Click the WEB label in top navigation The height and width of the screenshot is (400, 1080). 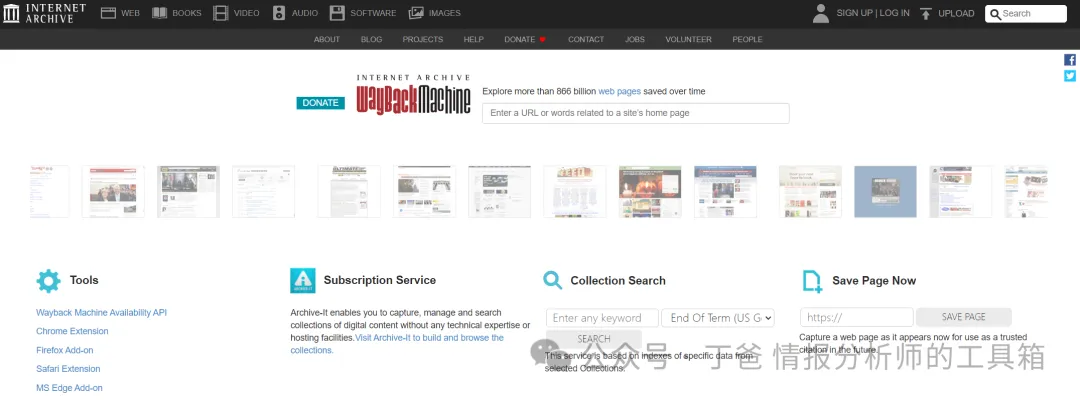130,13
